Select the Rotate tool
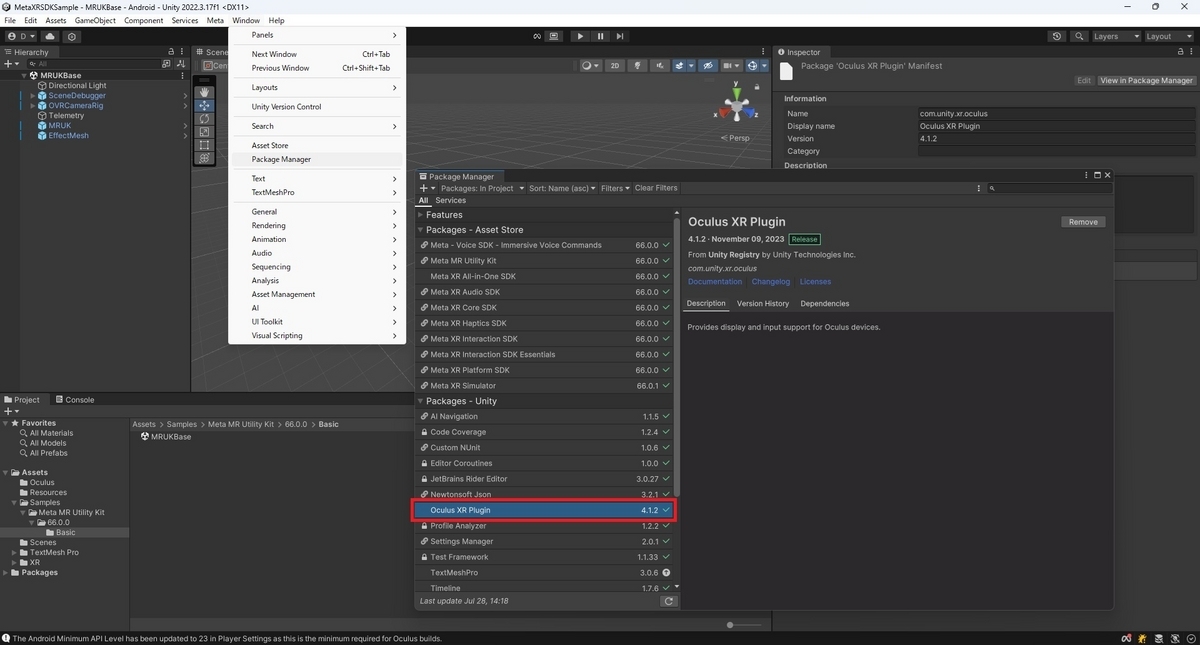Viewport: 1200px width, 645px height. (x=204, y=118)
